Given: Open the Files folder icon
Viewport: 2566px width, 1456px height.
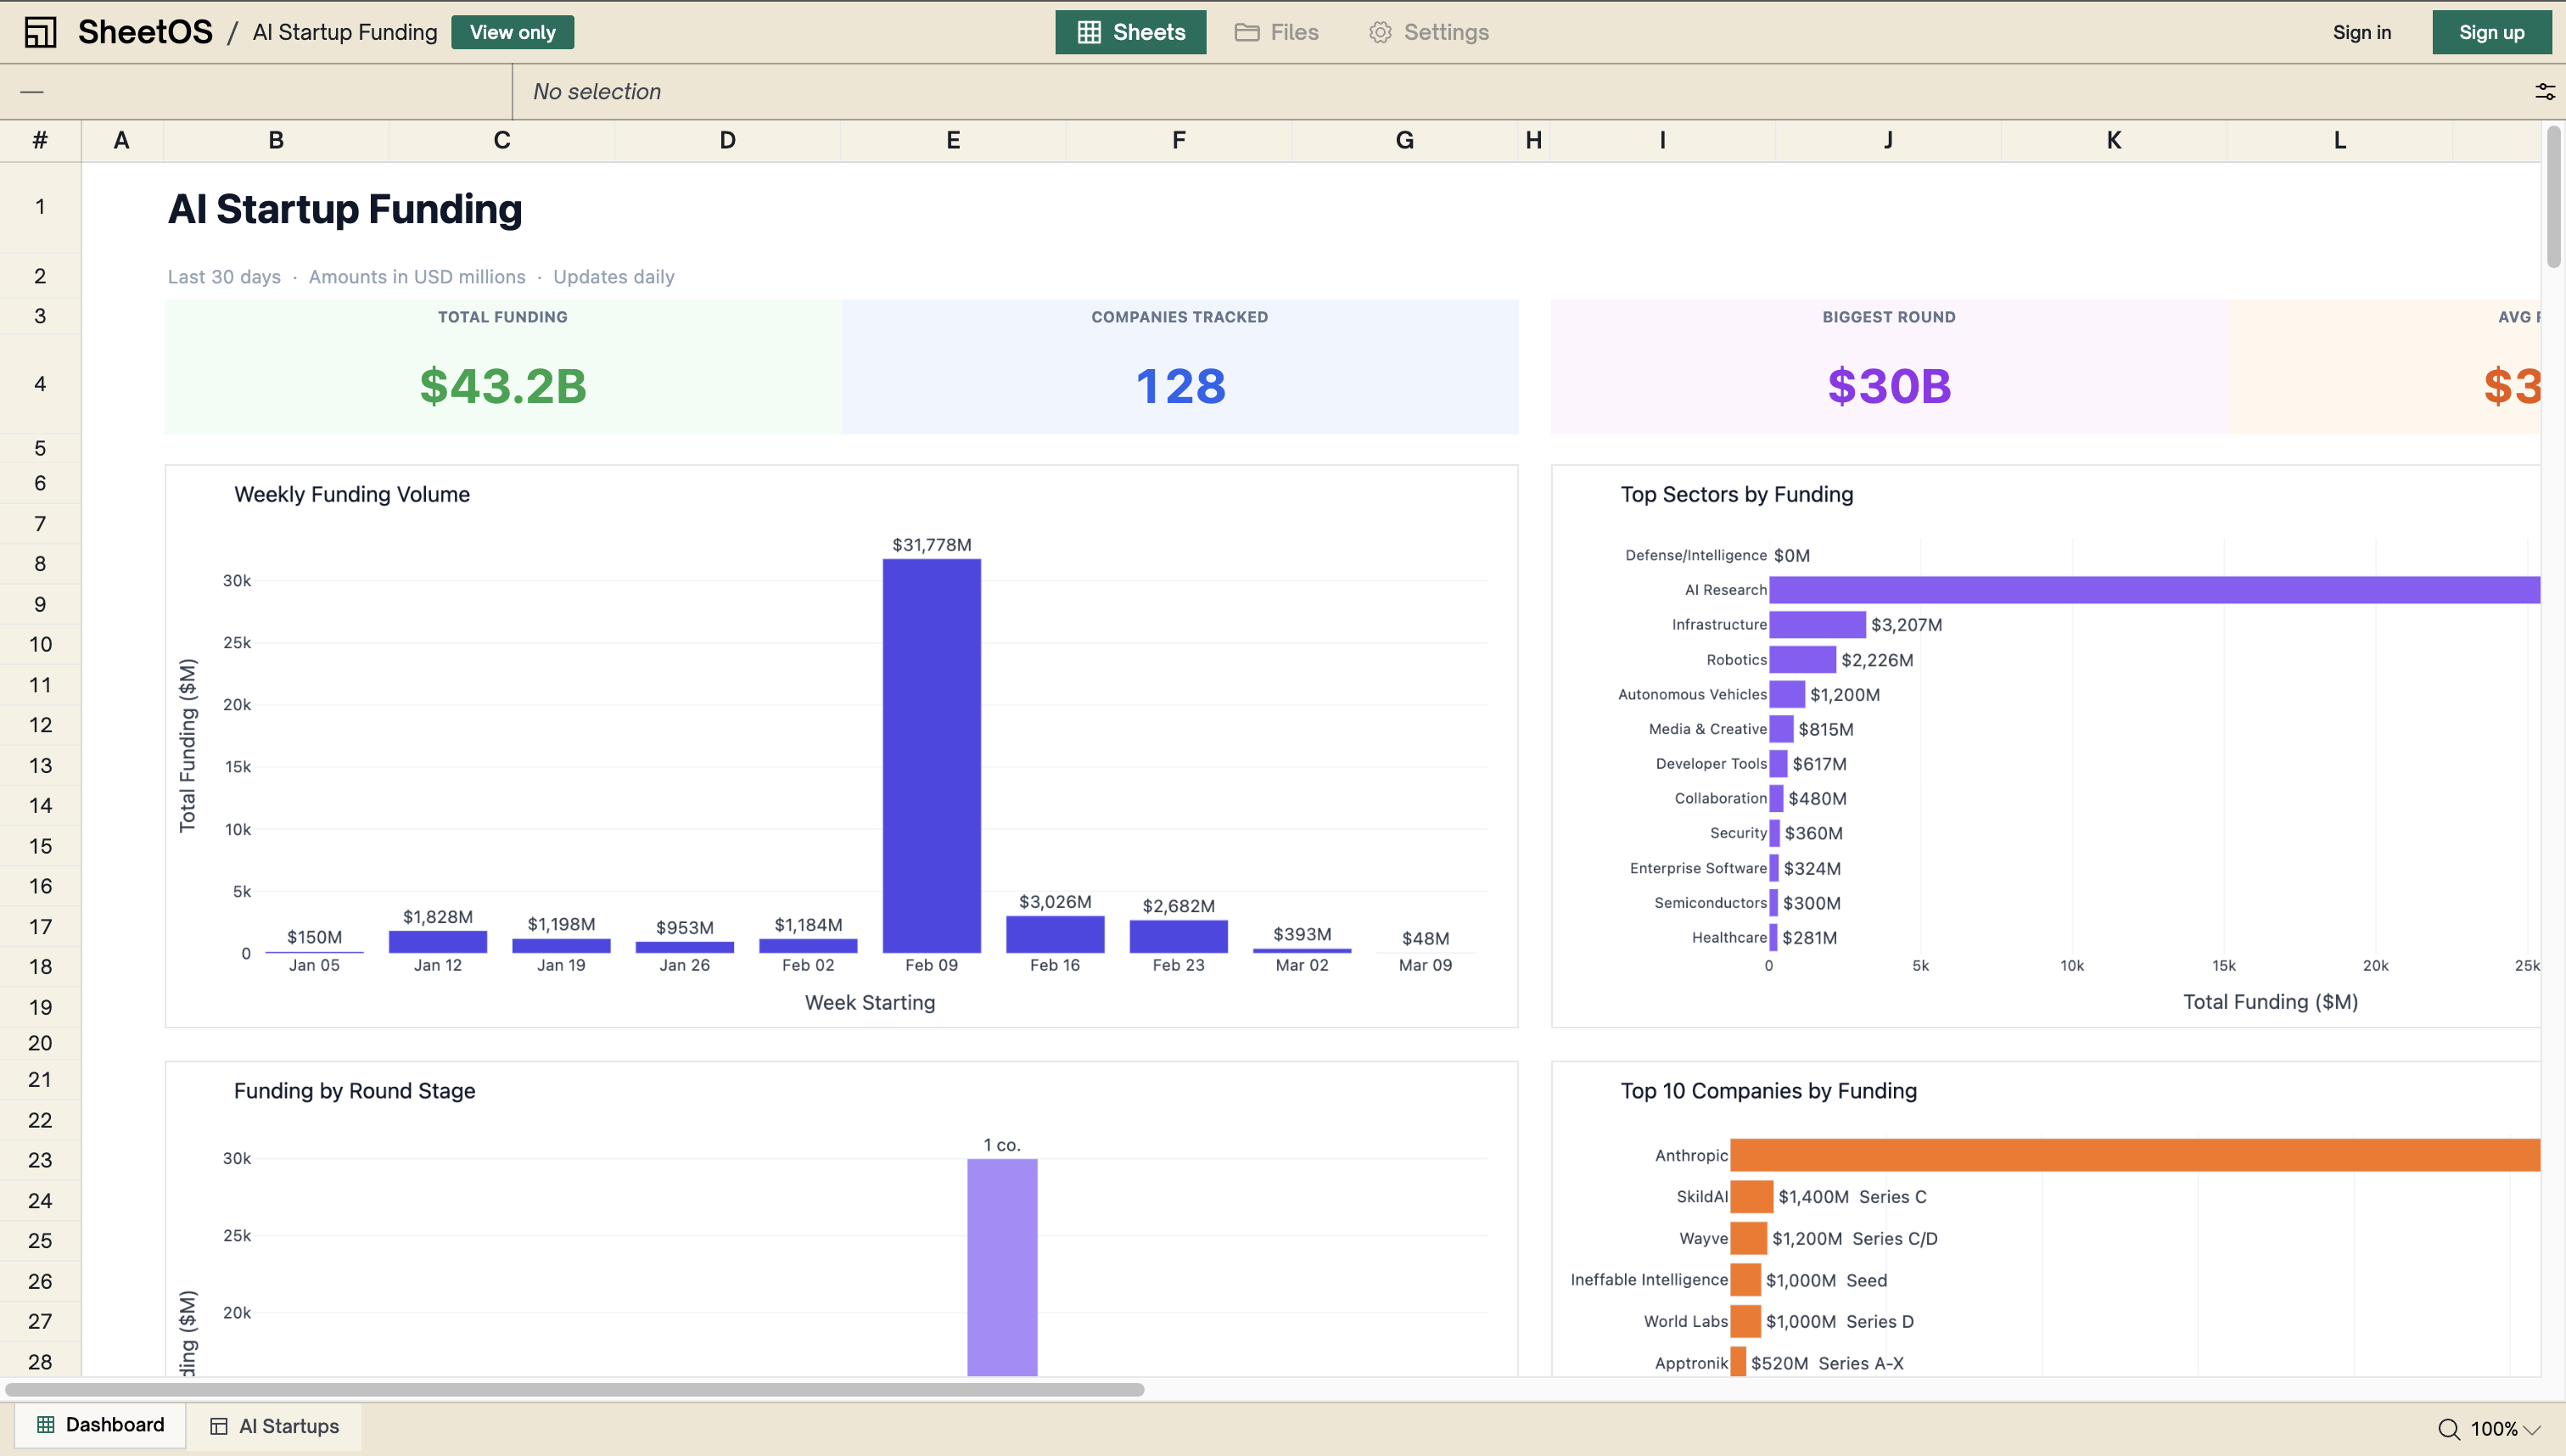Looking at the screenshot, I should [x=1246, y=32].
